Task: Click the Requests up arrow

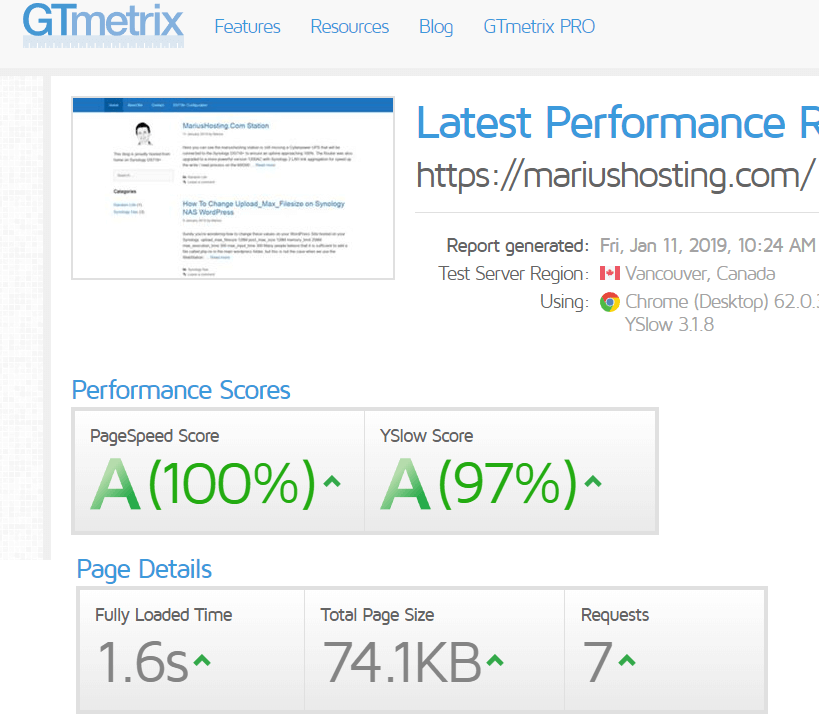Action: (627, 661)
